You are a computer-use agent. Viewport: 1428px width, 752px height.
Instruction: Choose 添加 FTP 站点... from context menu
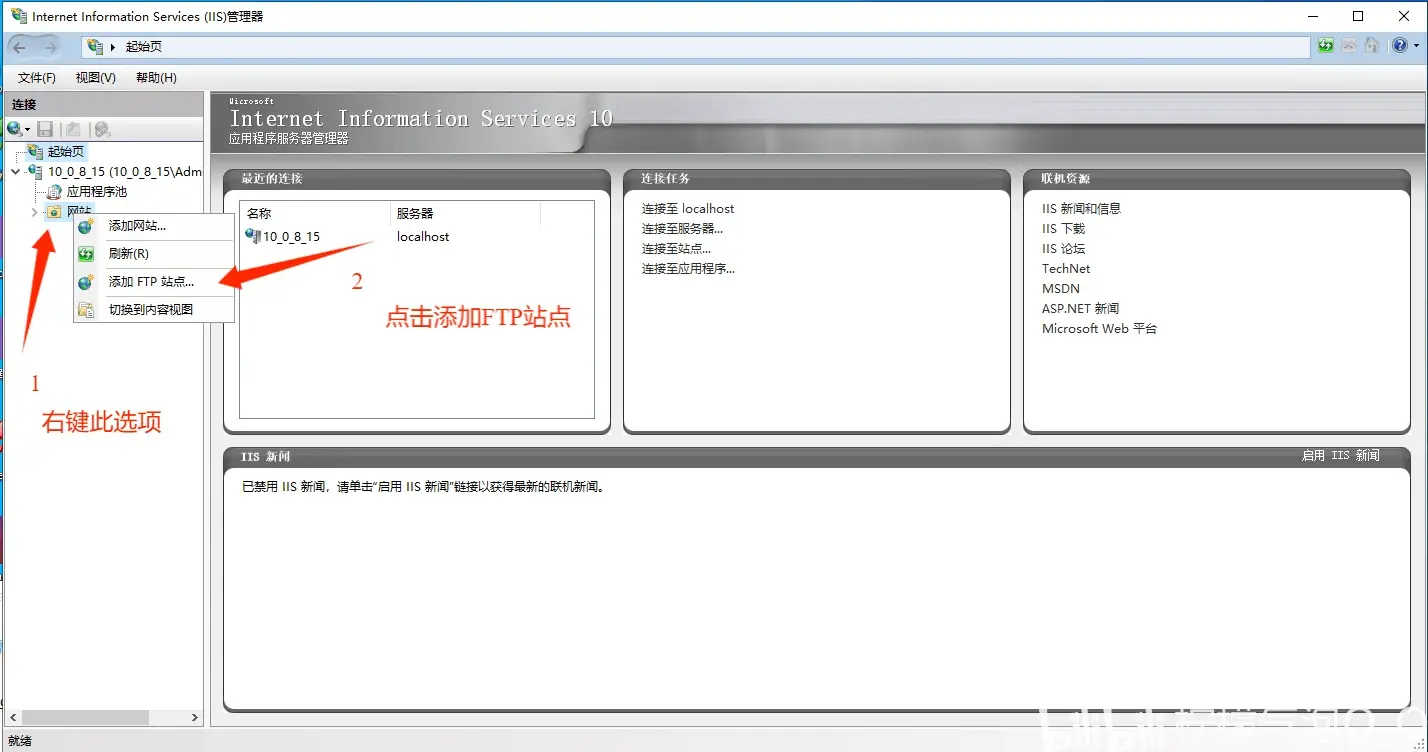154,282
